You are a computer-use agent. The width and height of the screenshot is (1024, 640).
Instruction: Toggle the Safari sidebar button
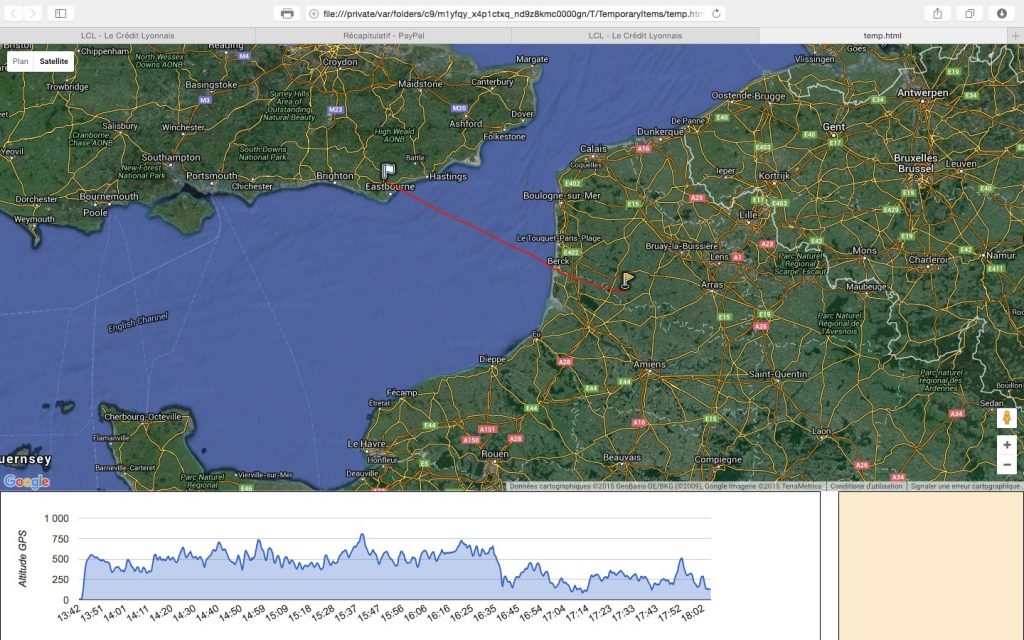(x=60, y=13)
